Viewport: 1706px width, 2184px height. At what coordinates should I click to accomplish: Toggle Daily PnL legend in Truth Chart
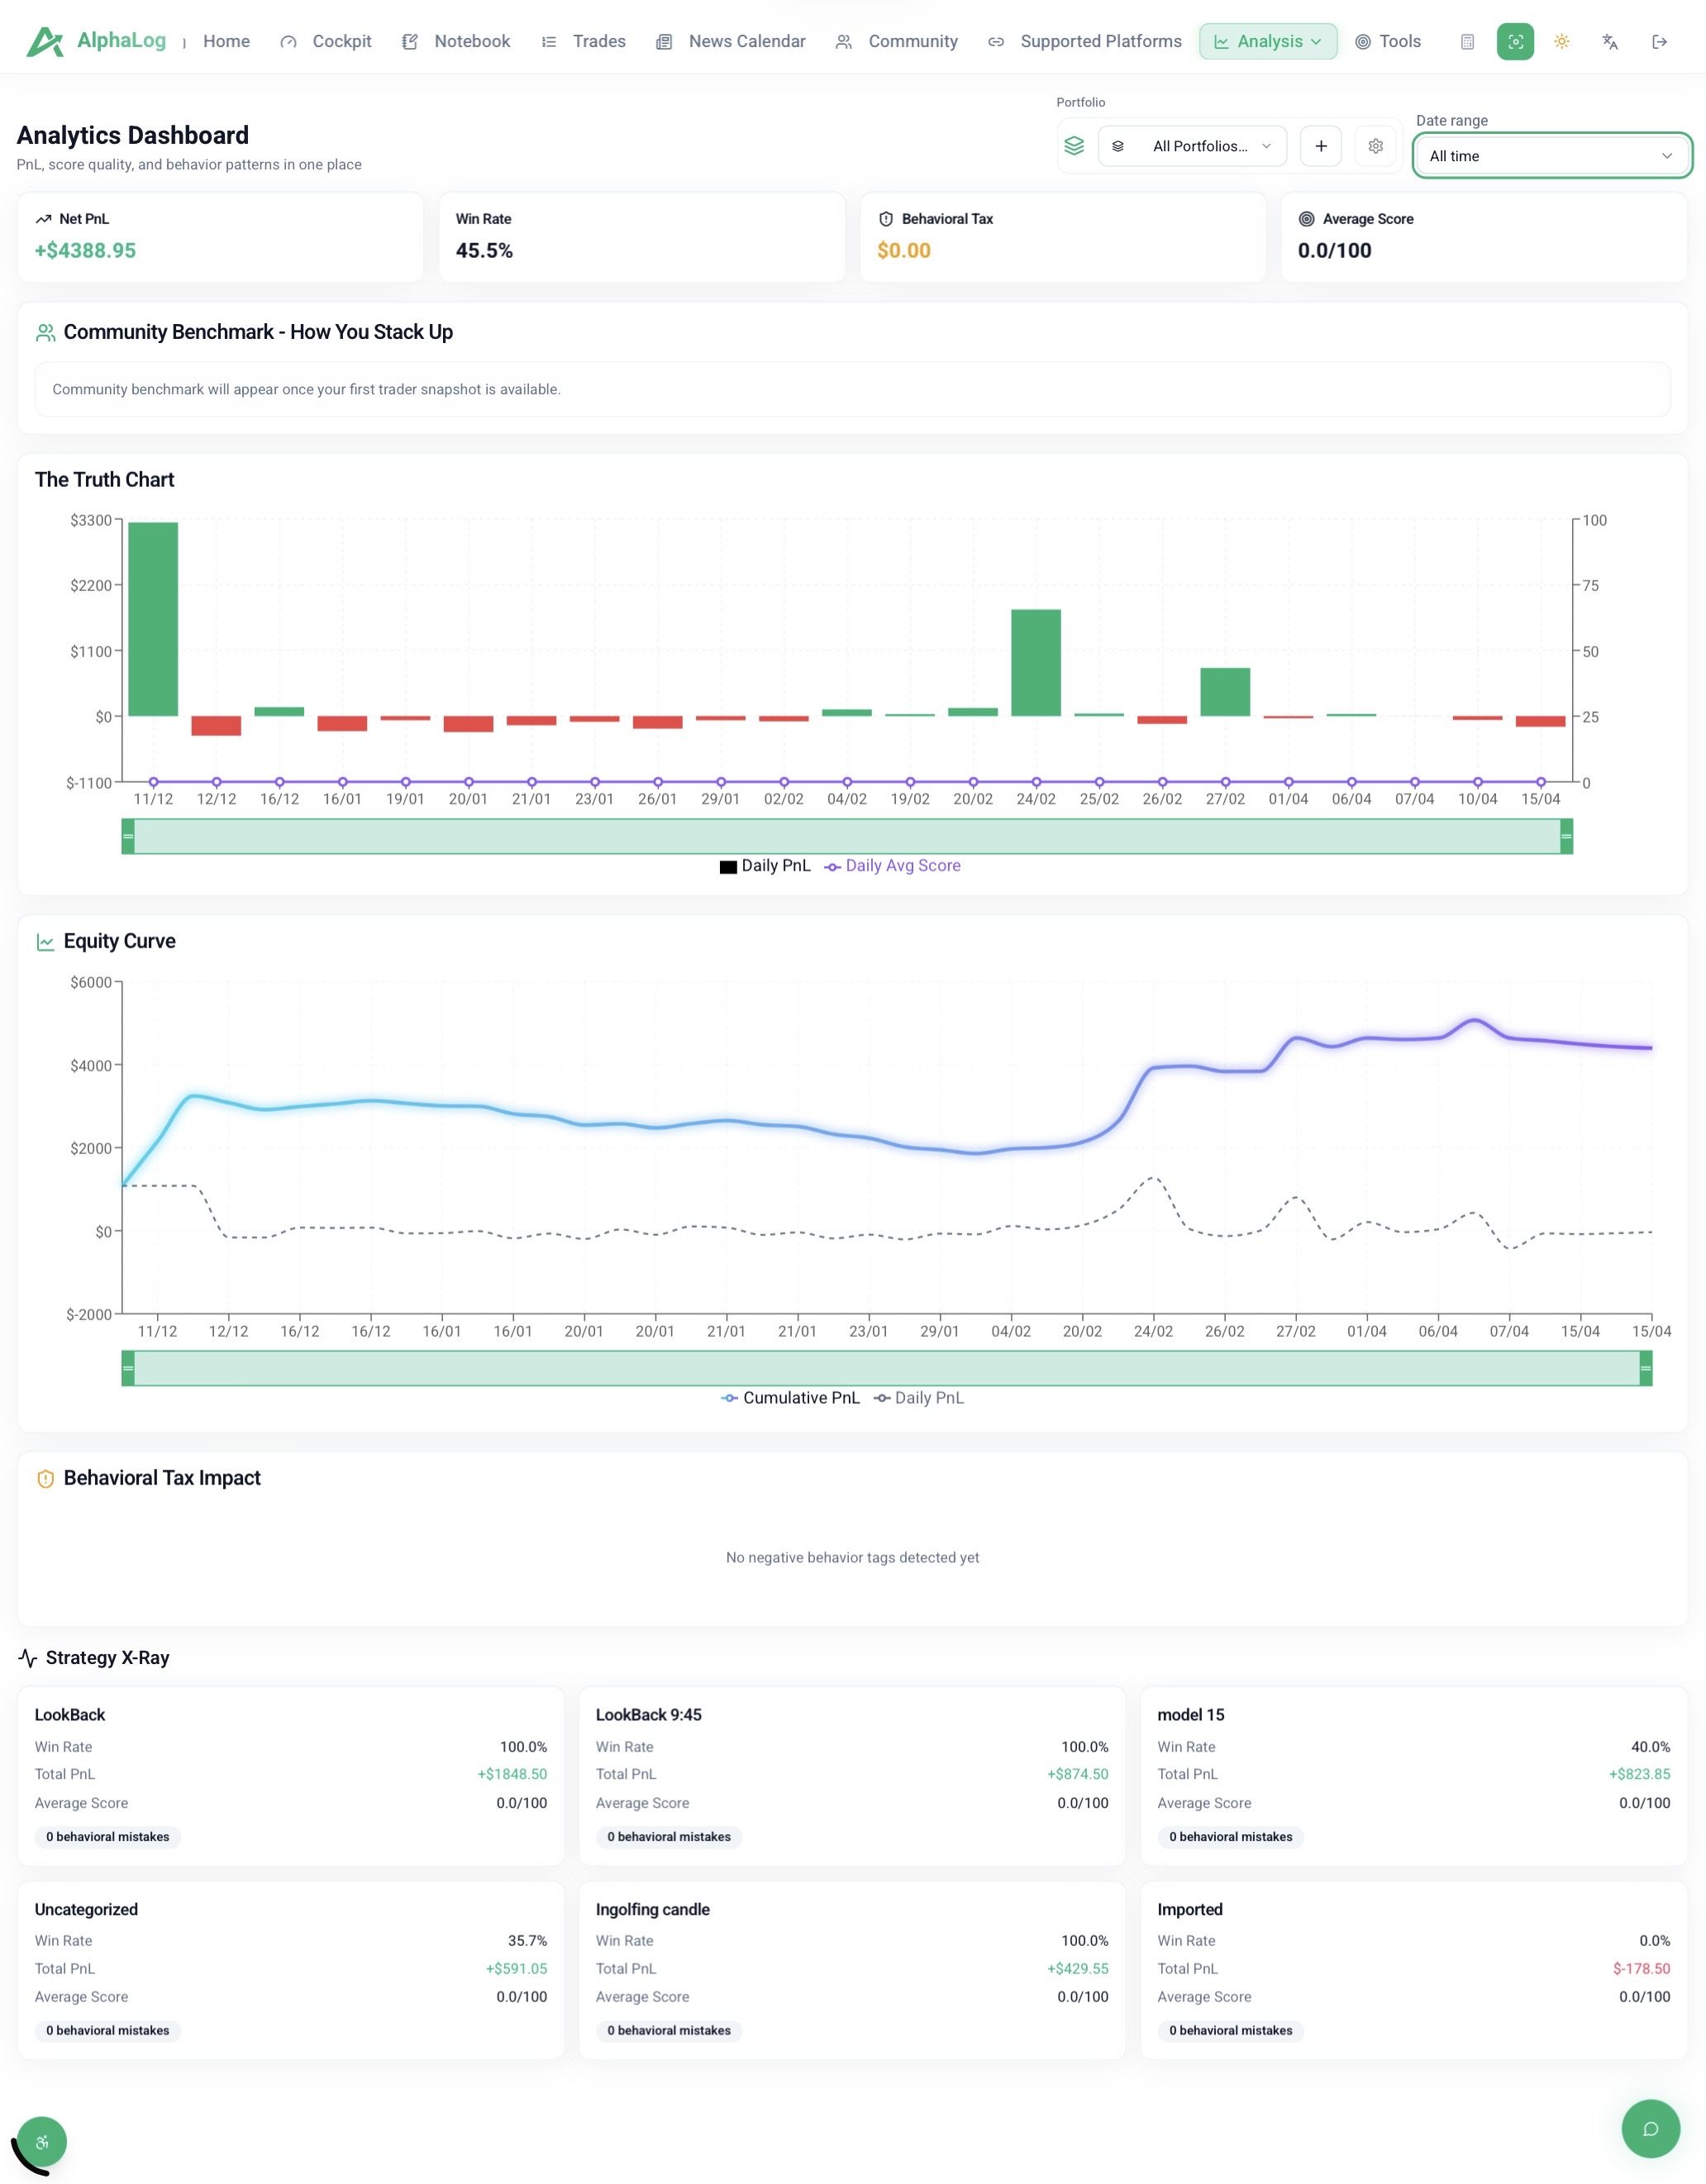point(765,866)
